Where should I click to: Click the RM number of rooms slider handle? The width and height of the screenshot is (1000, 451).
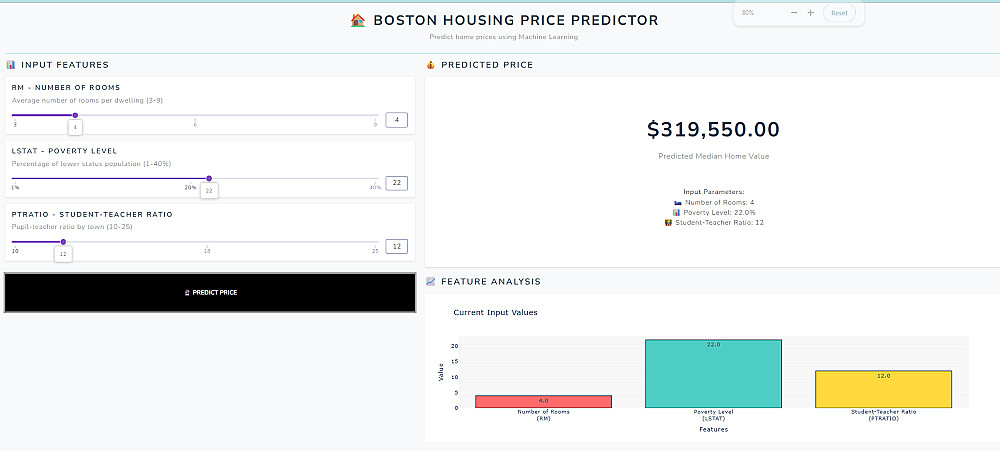click(x=75, y=116)
